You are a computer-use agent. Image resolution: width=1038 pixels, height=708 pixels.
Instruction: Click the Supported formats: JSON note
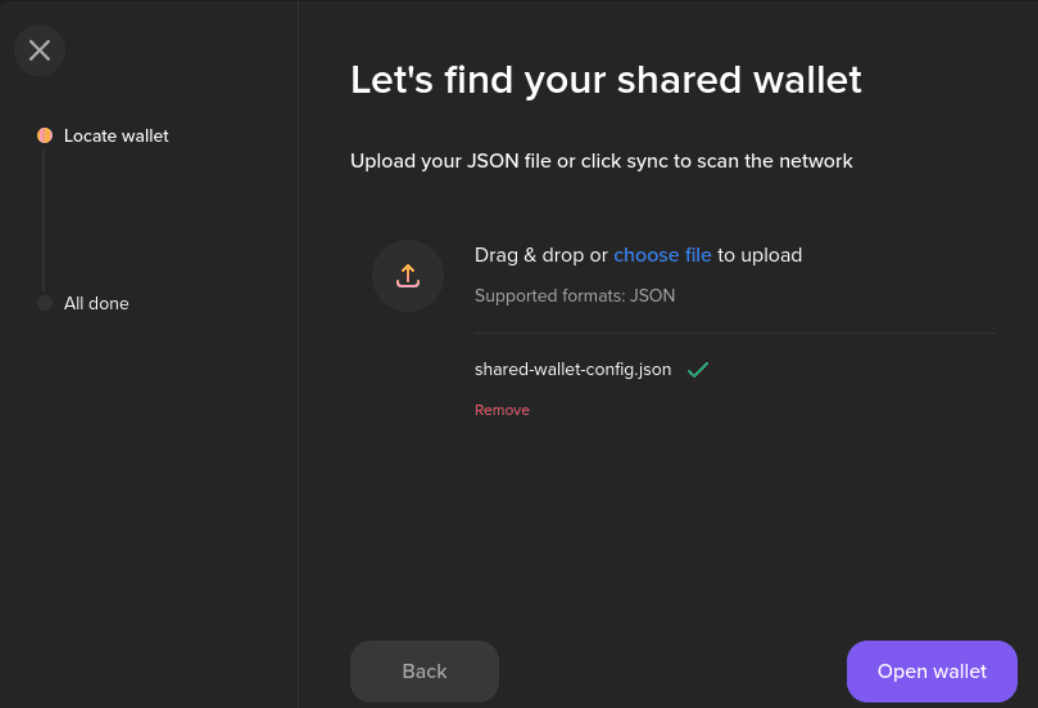575,295
